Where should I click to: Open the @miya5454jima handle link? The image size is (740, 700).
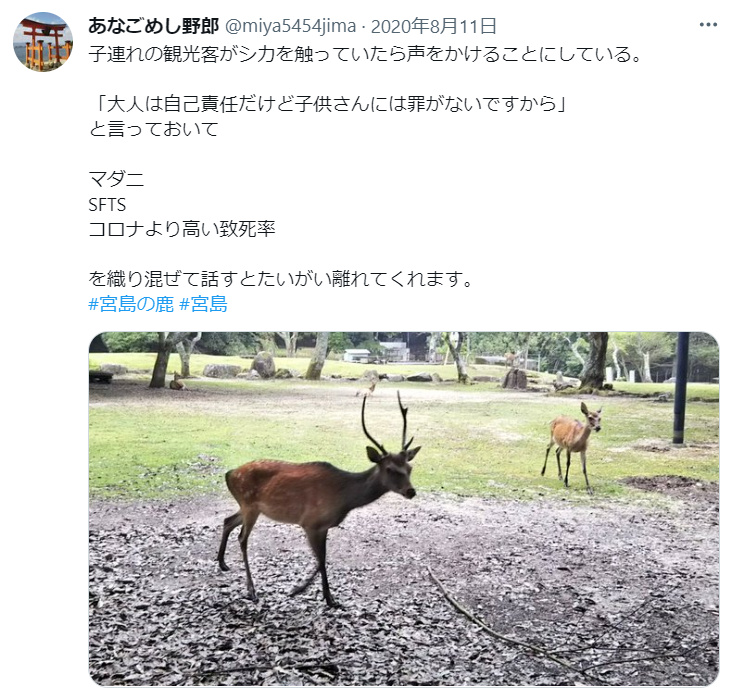click(x=290, y=26)
